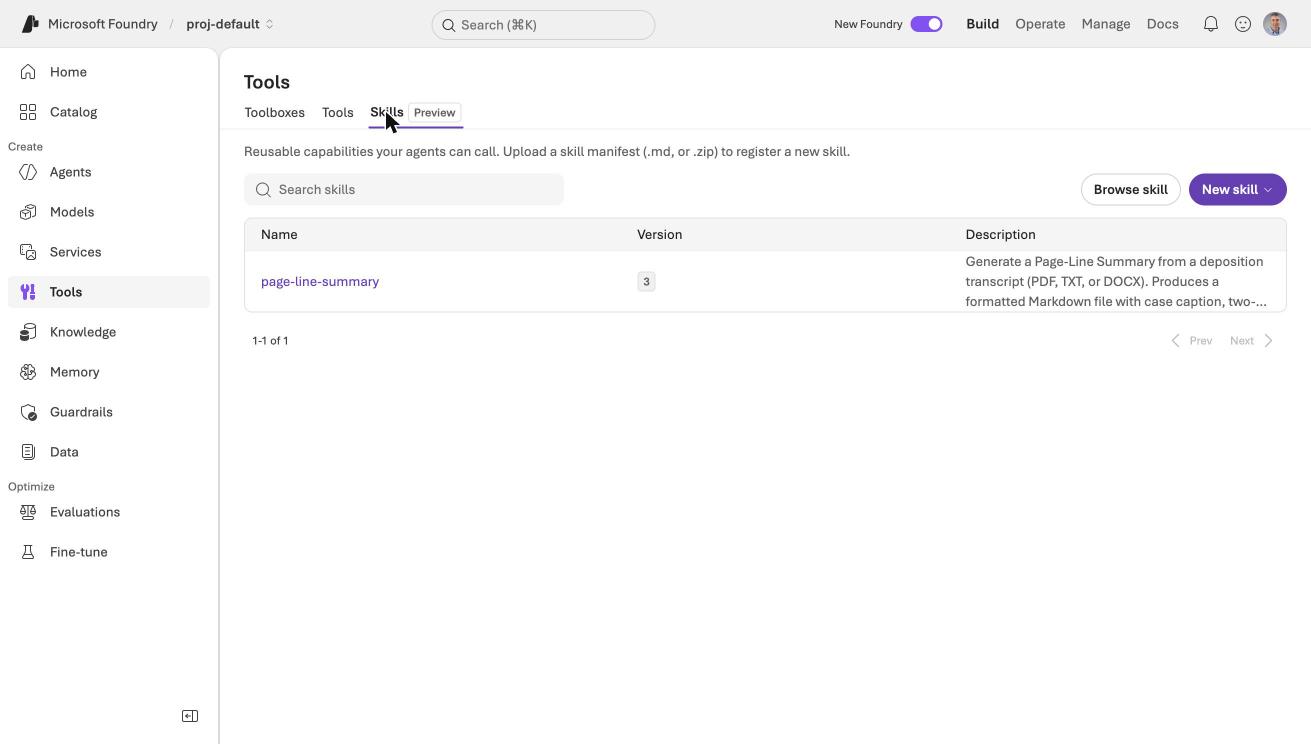Open the Operate top menu
The image size is (1311, 744).
pos(1040,24)
